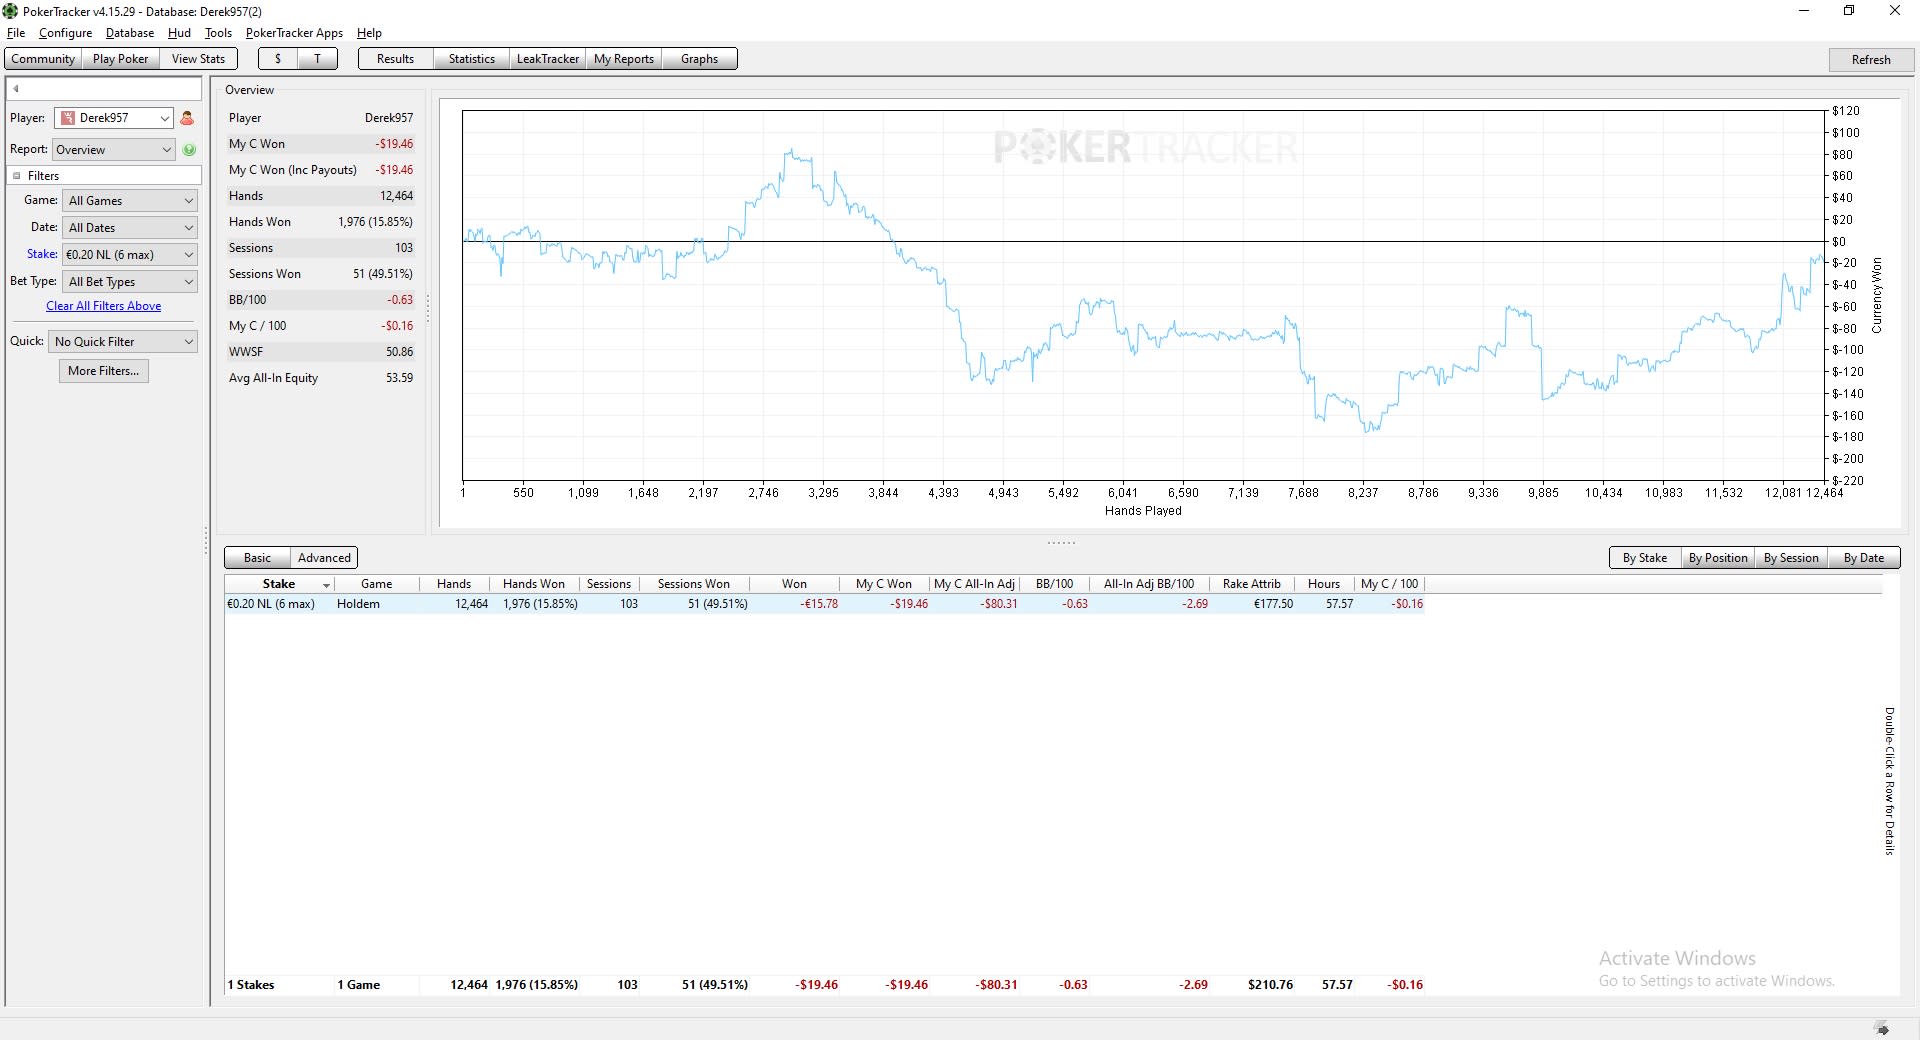Switch to the Play Poker tab
Image resolution: width=1920 pixels, height=1040 pixels.
(x=120, y=59)
